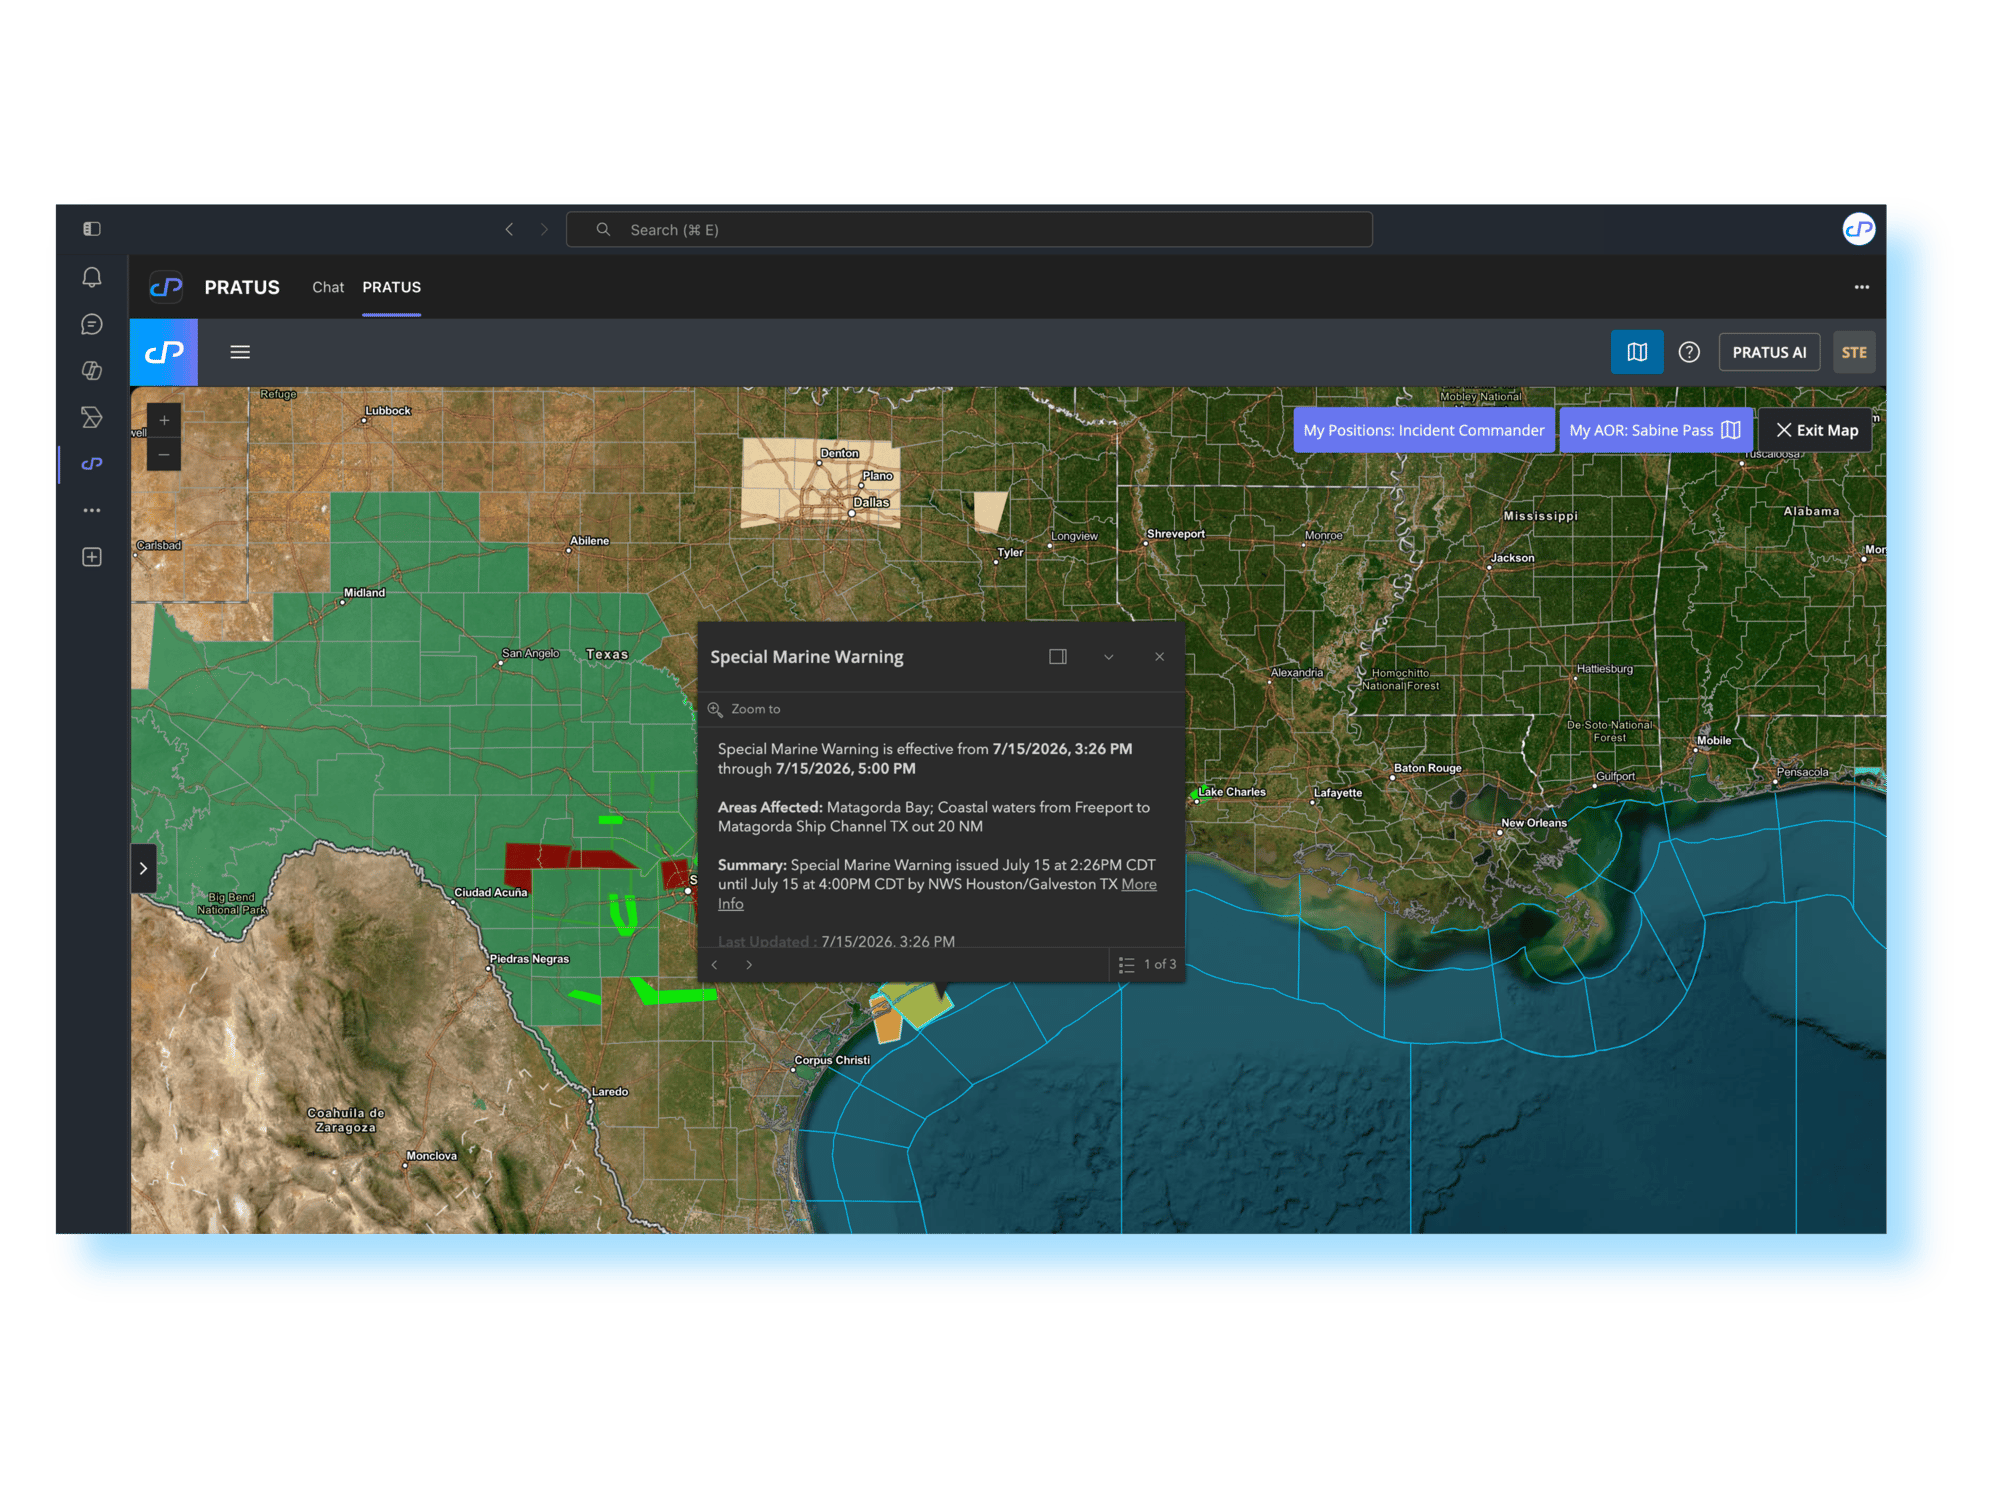
Task: Expand the left side panel arrow
Action: (x=144, y=868)
